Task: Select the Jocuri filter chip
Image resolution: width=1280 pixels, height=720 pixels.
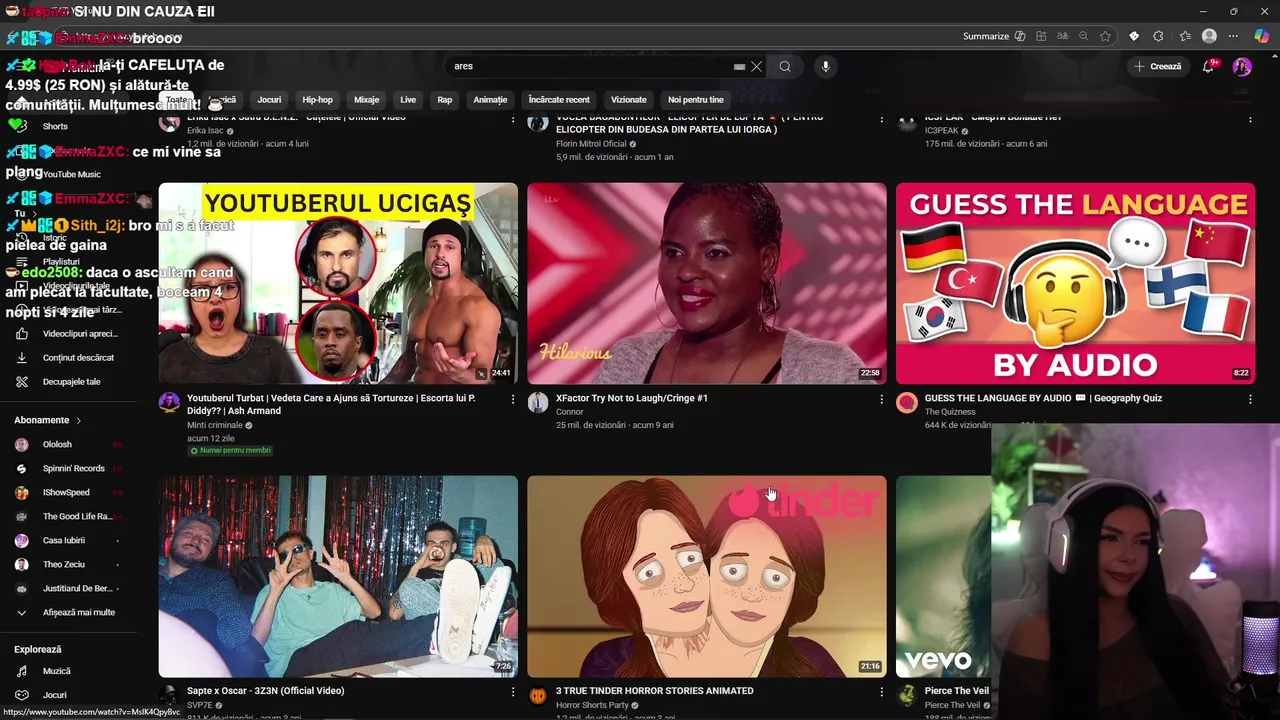Action: [x=269, y=100]
